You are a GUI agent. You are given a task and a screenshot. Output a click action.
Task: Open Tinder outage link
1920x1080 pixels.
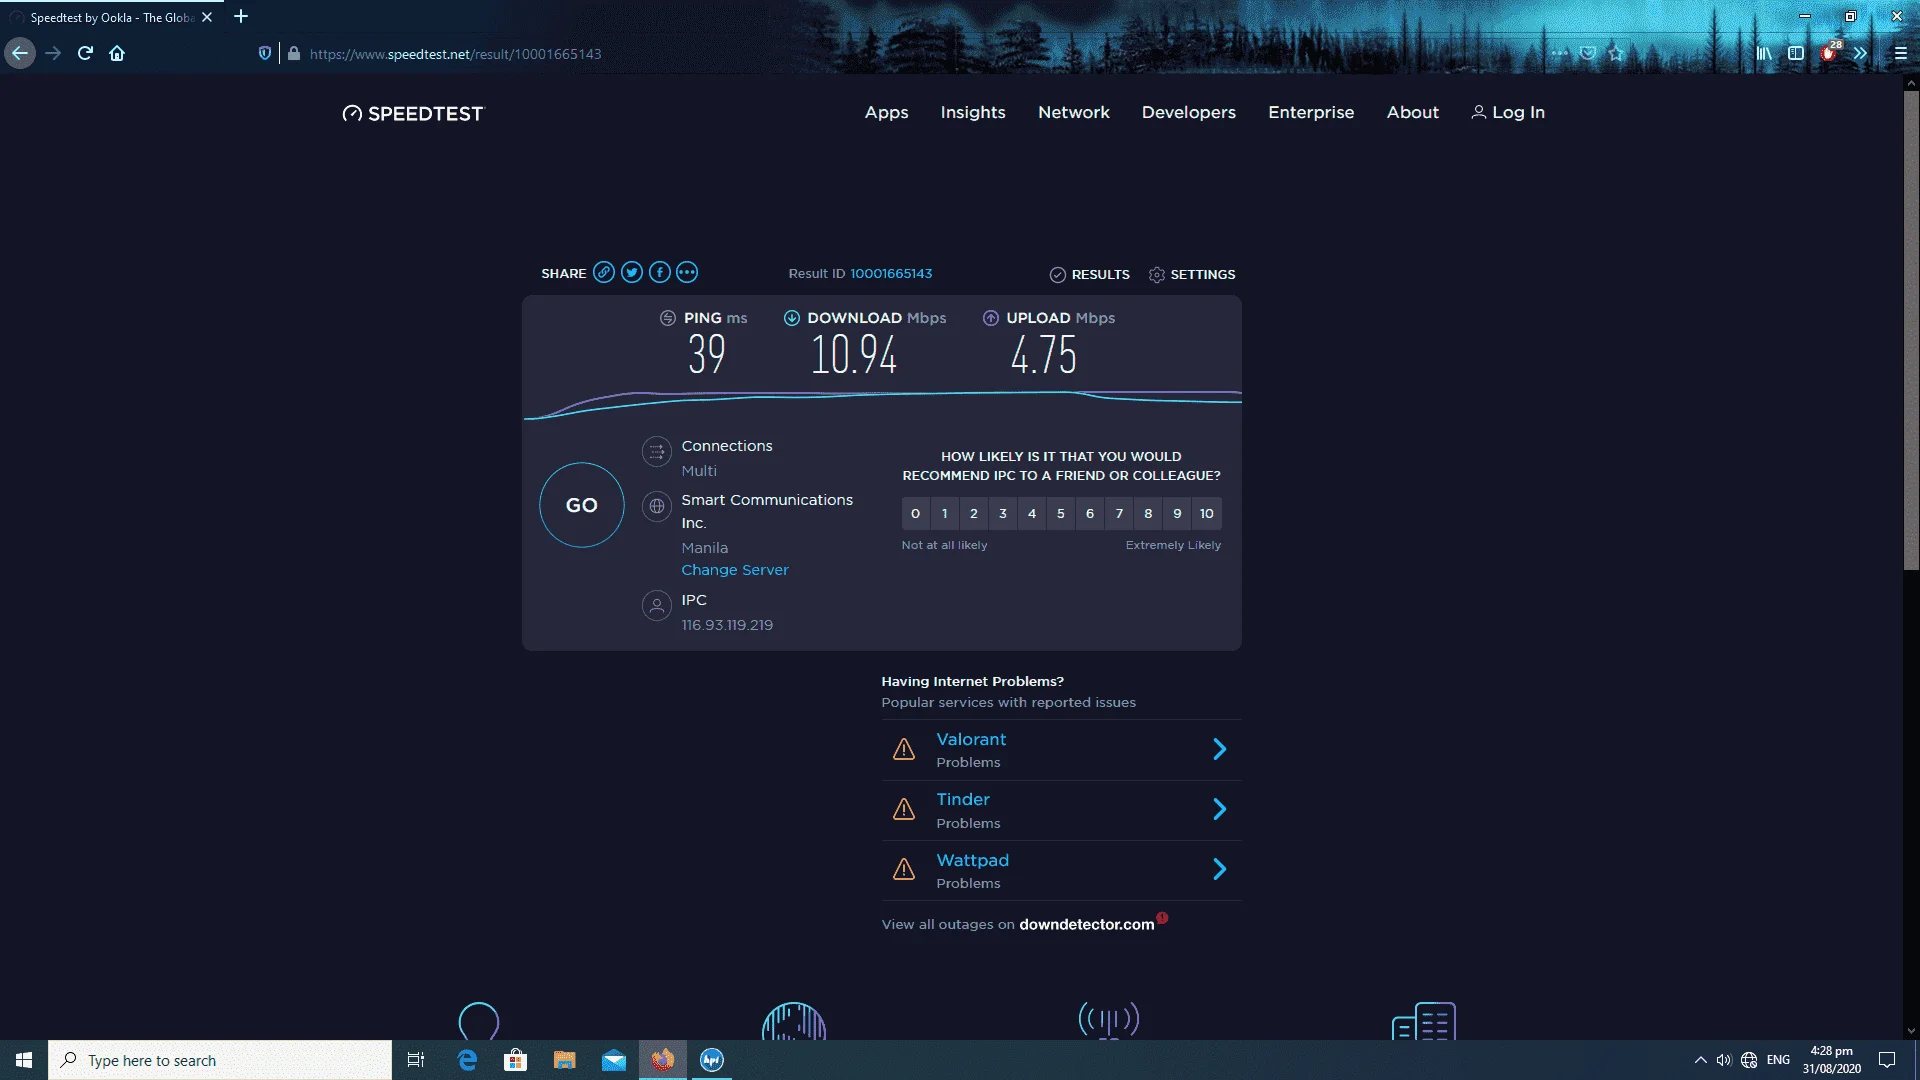(x=963, y=799)
